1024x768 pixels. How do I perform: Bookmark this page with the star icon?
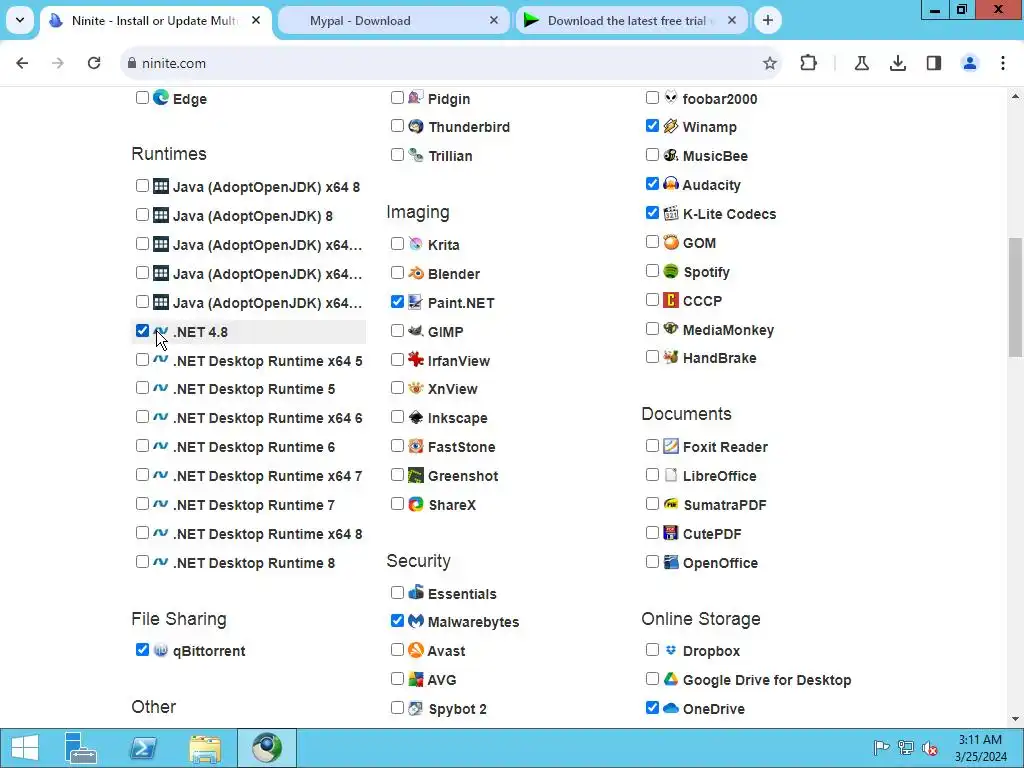point(769,63)
